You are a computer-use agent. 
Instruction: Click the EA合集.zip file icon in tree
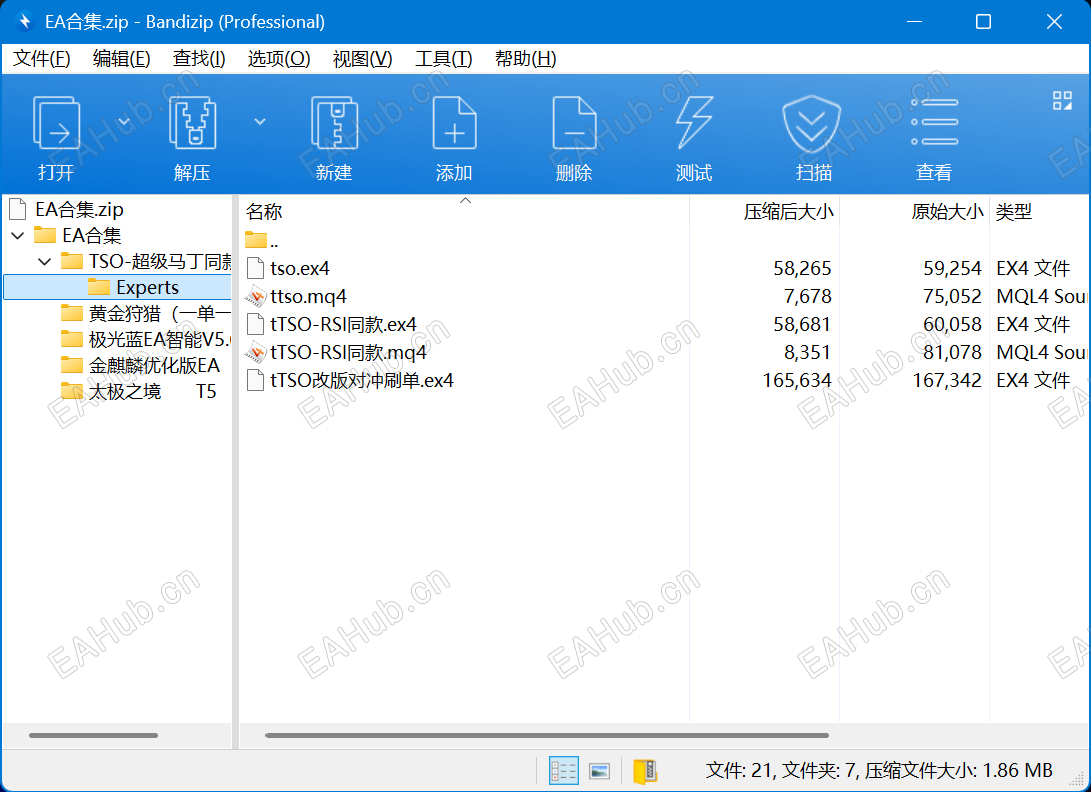[17, 209]
